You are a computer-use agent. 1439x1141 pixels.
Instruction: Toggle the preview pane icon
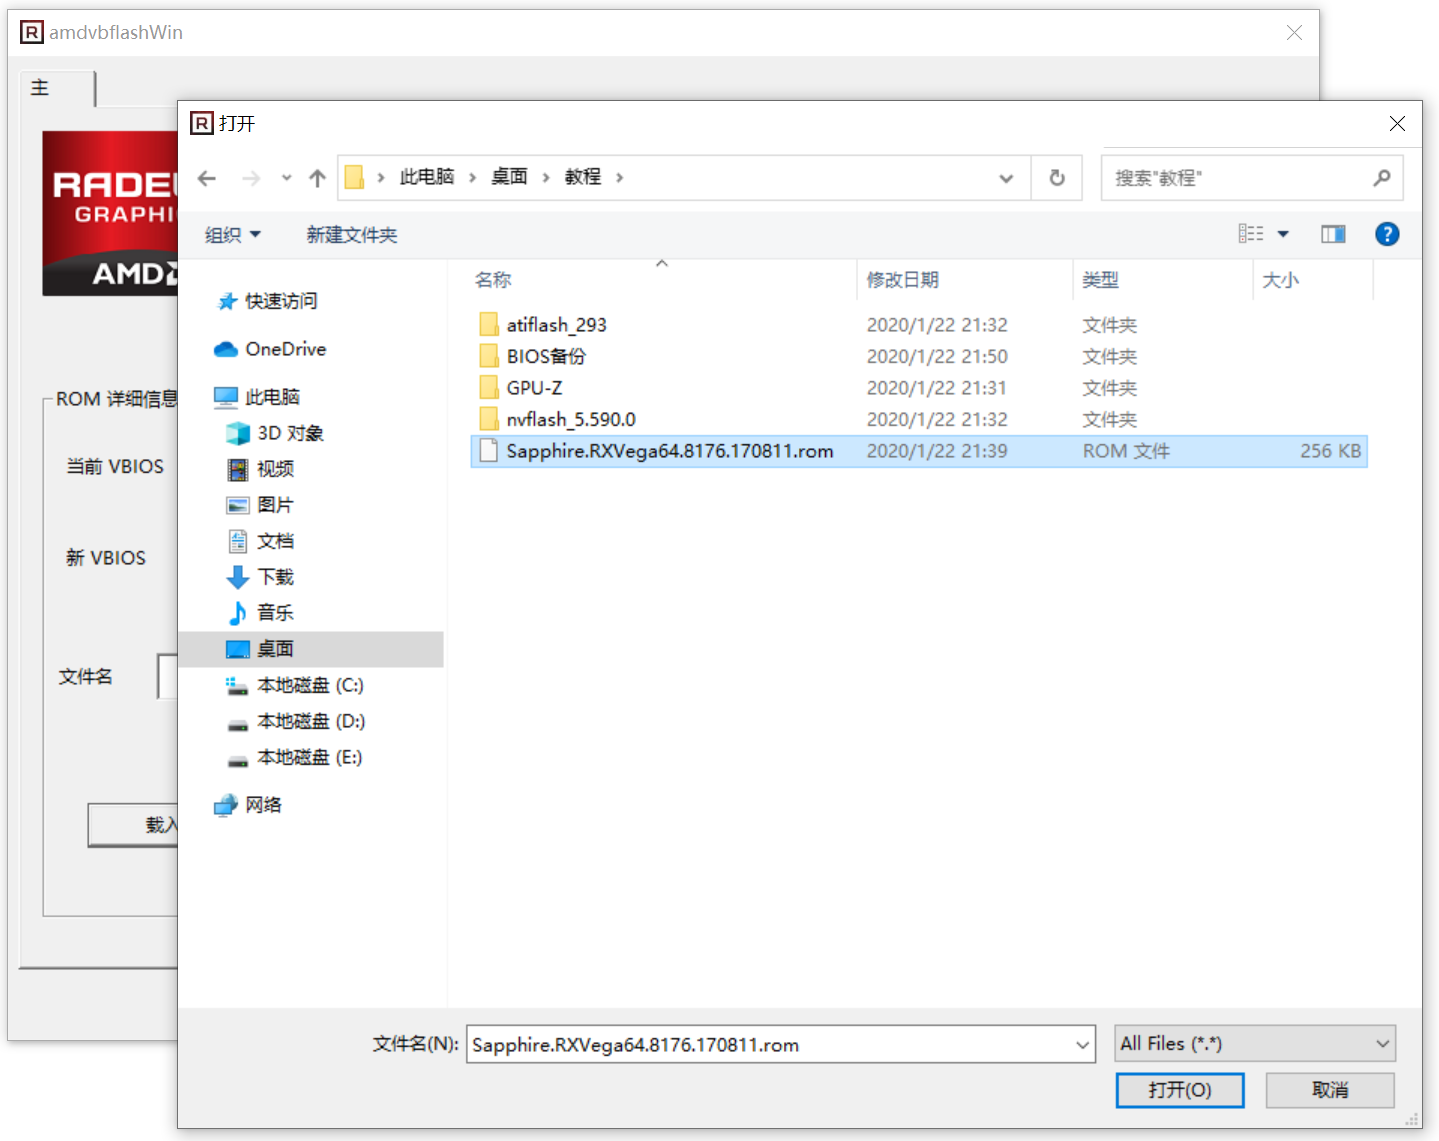click(1333, 234)
